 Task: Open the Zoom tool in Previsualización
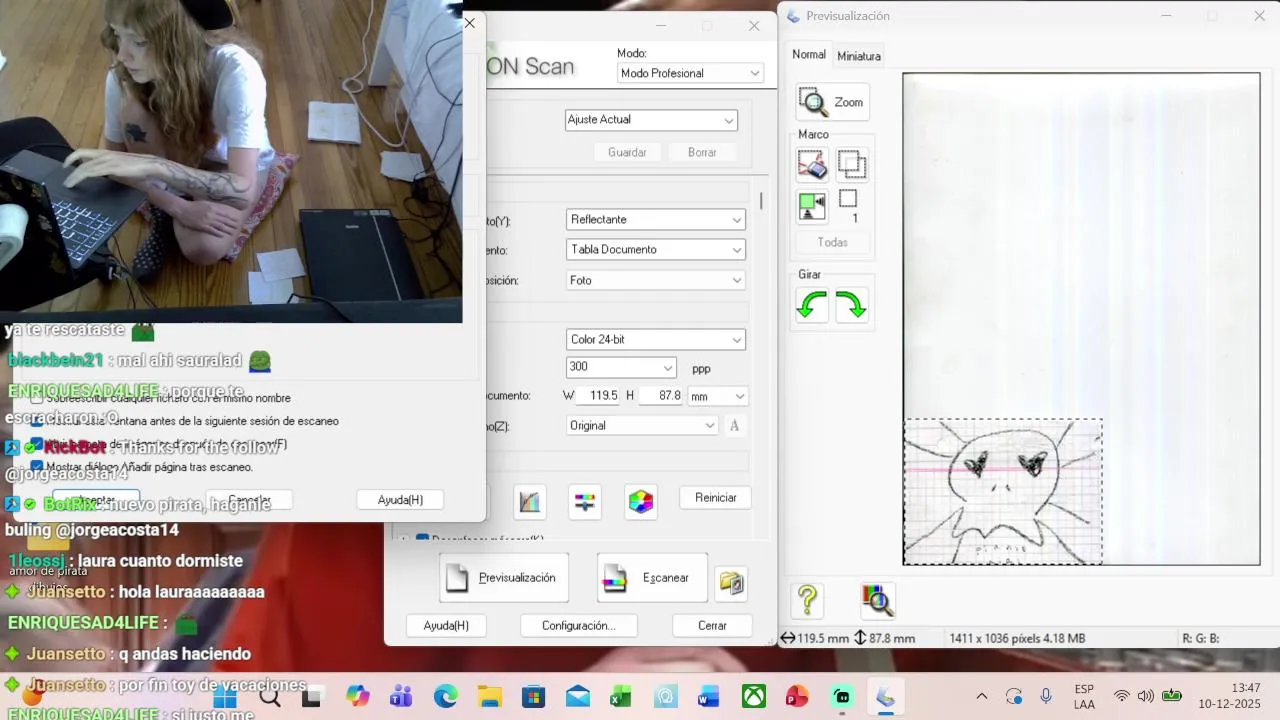coord(832,102)
